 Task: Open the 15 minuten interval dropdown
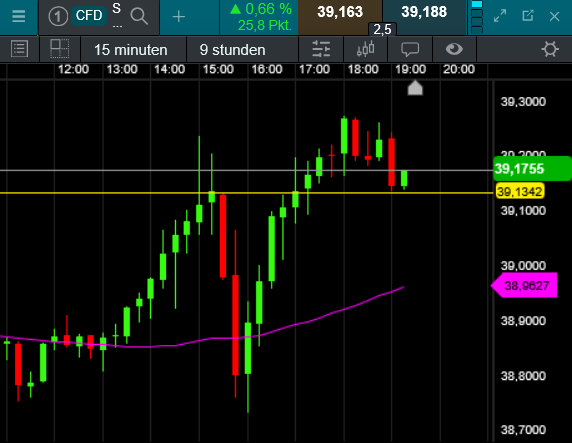[131, 50]
